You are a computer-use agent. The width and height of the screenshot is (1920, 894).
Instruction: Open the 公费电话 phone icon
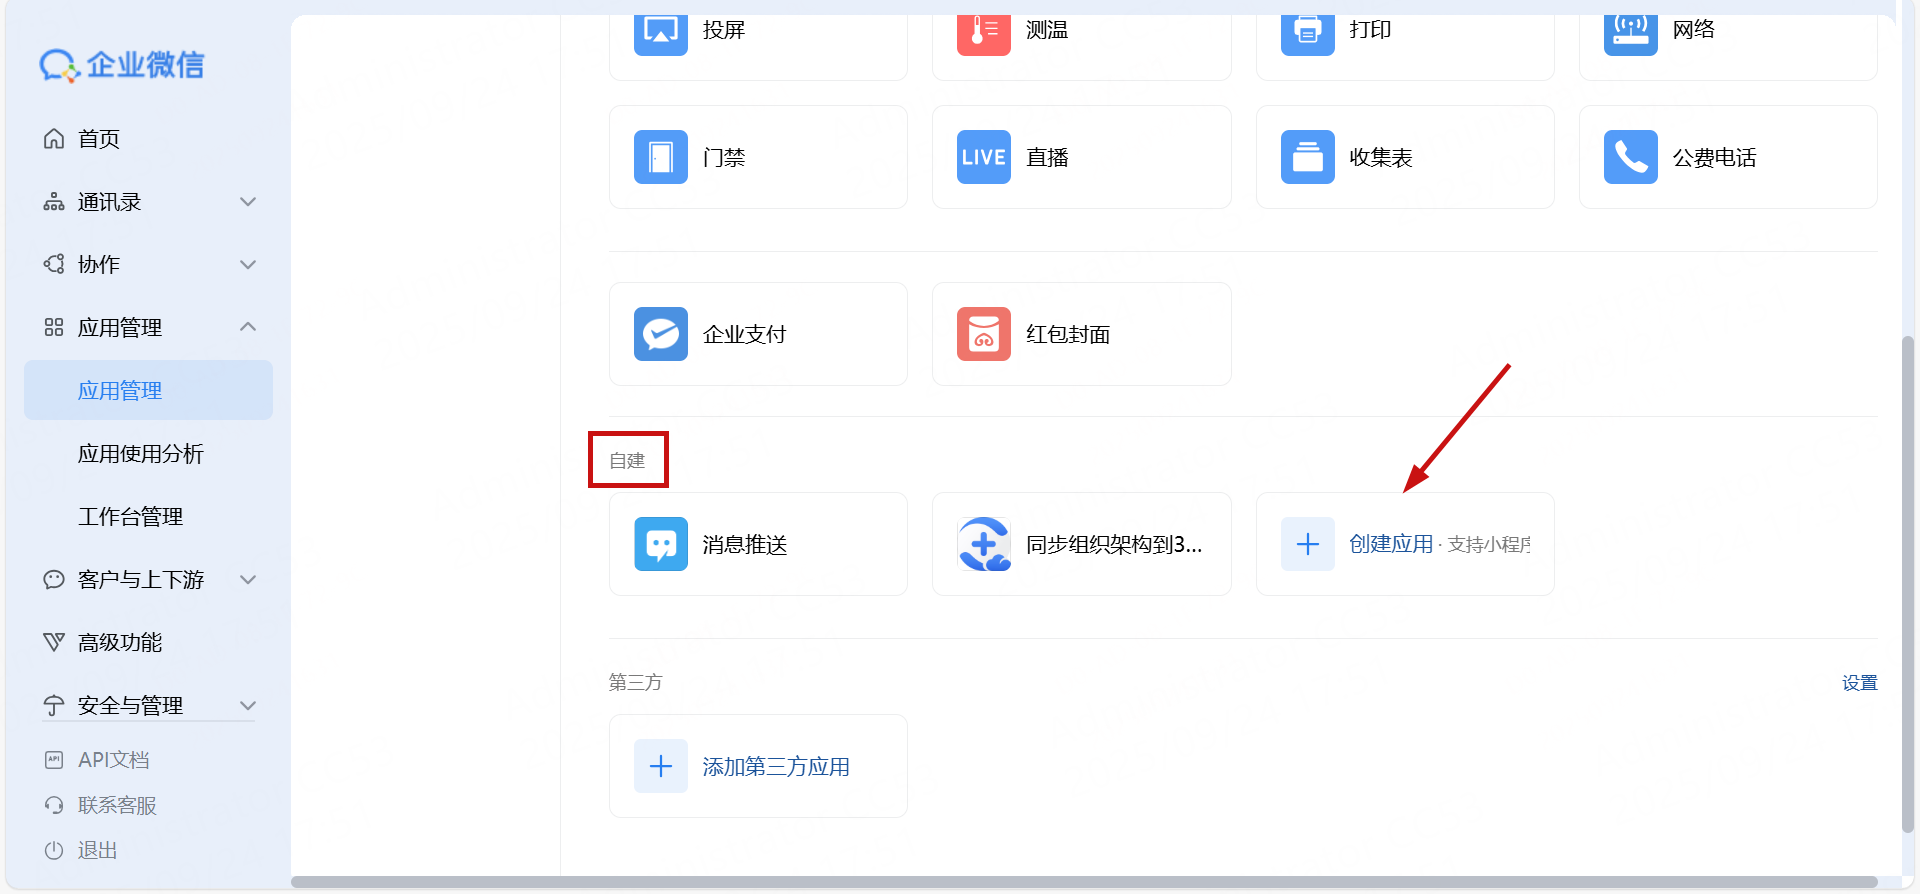pos(1630,157)
